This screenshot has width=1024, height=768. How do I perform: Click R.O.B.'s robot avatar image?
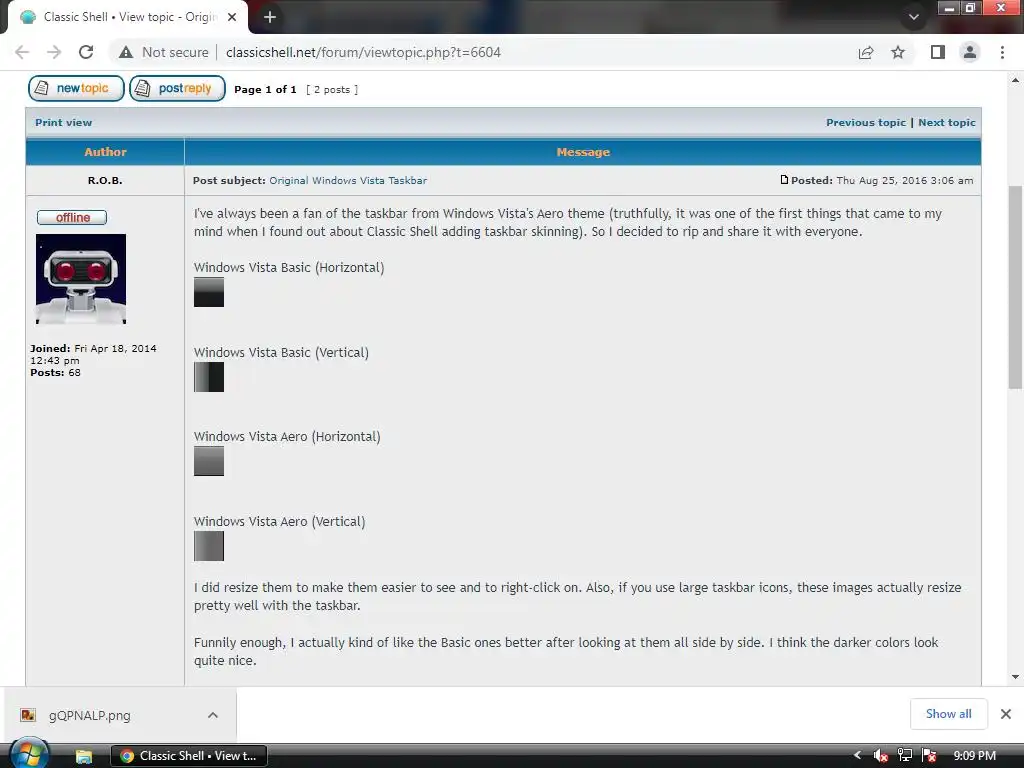[81, 279]
